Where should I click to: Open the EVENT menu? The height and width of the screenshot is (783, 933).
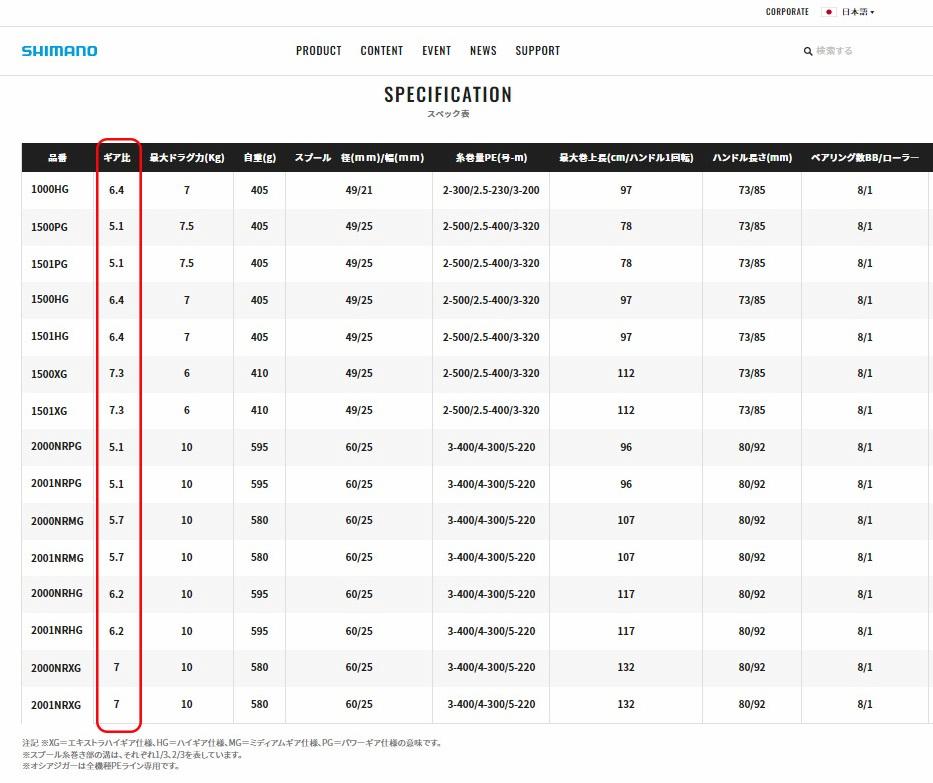coord(436,50)
